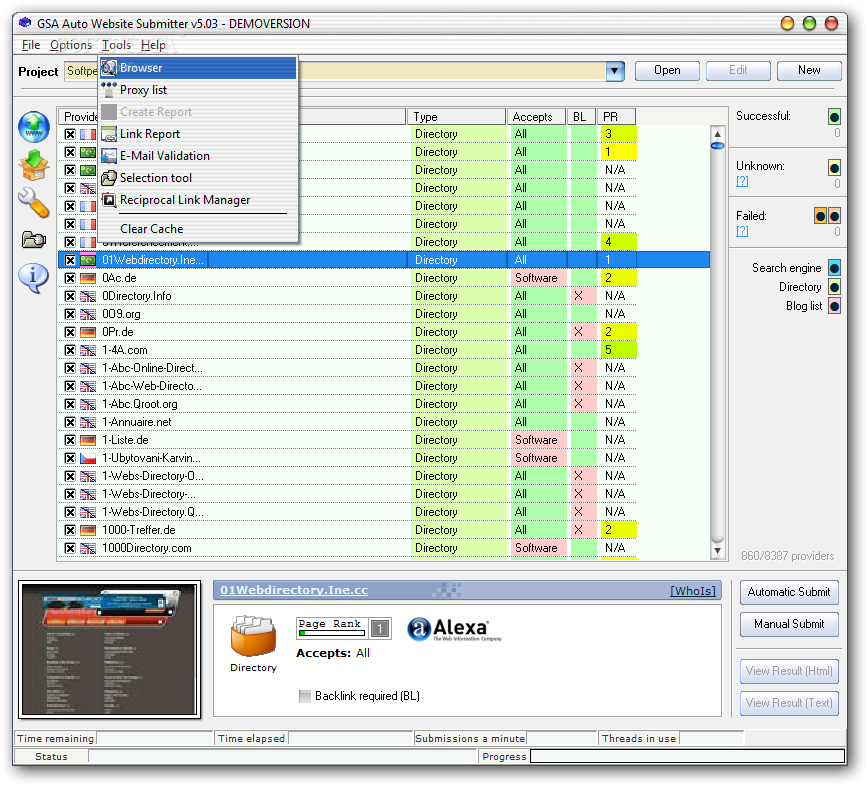Open the Options menu
868x786 pixels.
point(71,45)
